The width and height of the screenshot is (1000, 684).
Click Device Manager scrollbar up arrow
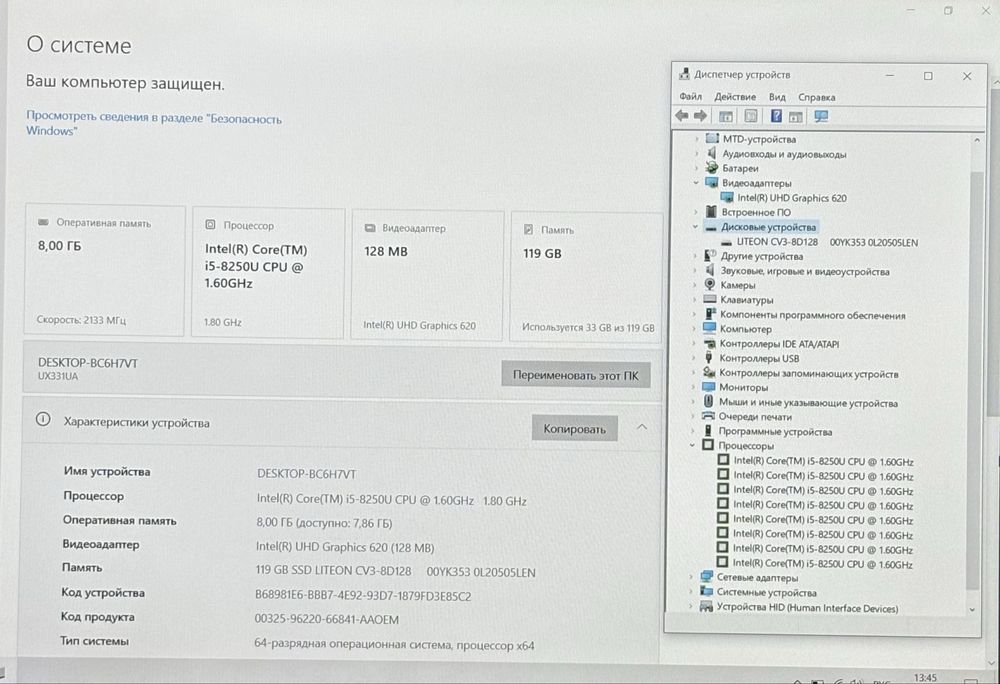point(976,140)
